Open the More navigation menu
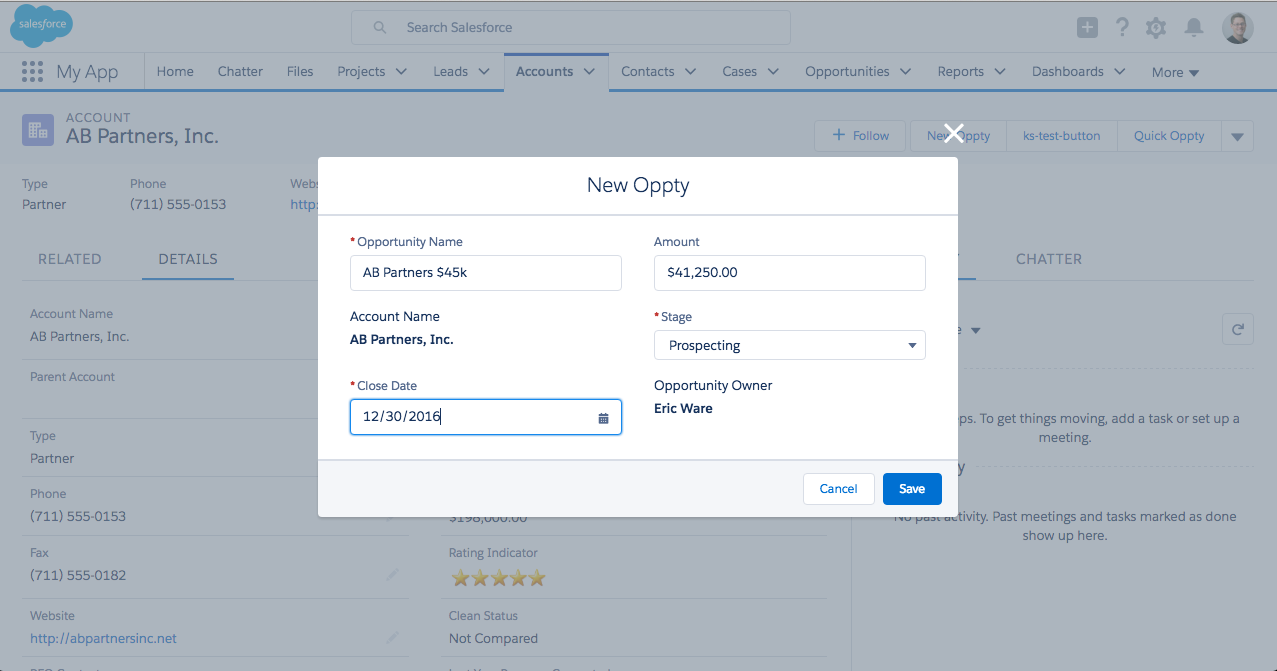1277x671 pixels. pos(1175,72)
